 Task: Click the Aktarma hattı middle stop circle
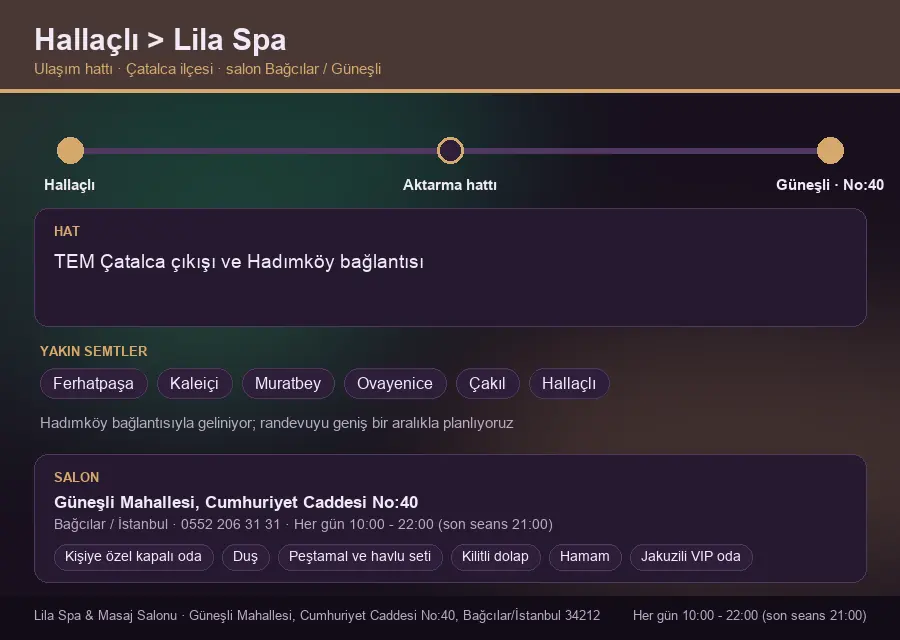450,150
